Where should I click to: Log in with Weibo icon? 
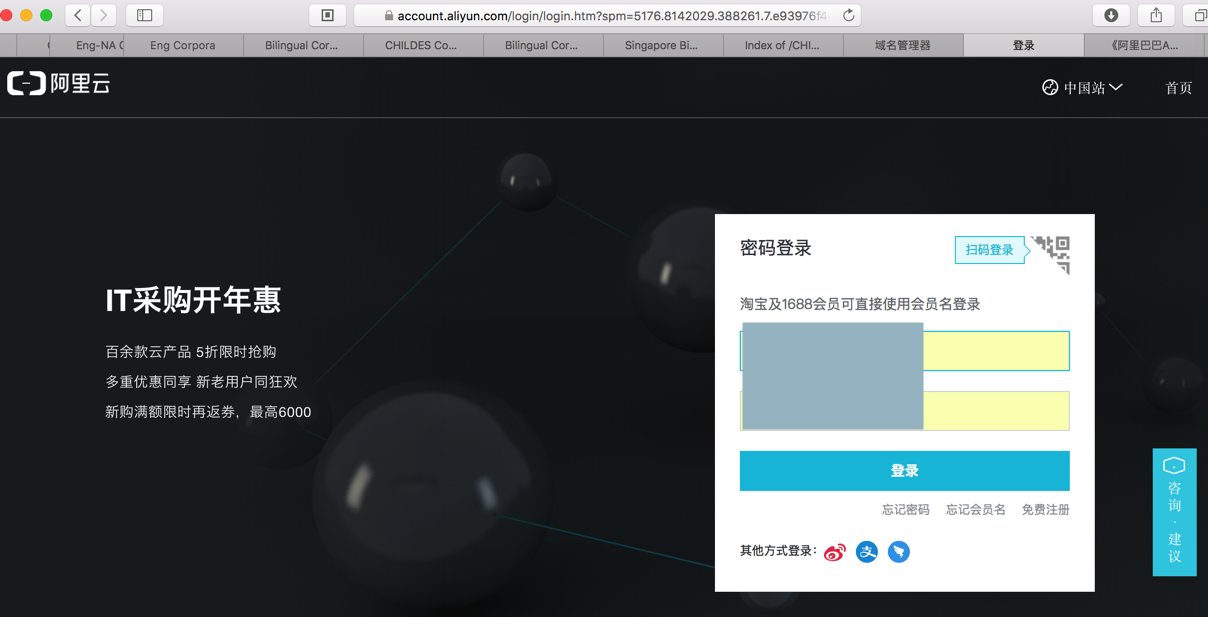835,552
